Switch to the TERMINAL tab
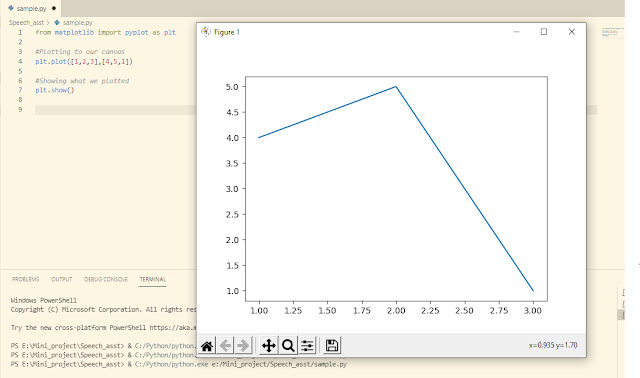This screenshot has width=640, height=378. pyautogui.click(x=153, y=279)
